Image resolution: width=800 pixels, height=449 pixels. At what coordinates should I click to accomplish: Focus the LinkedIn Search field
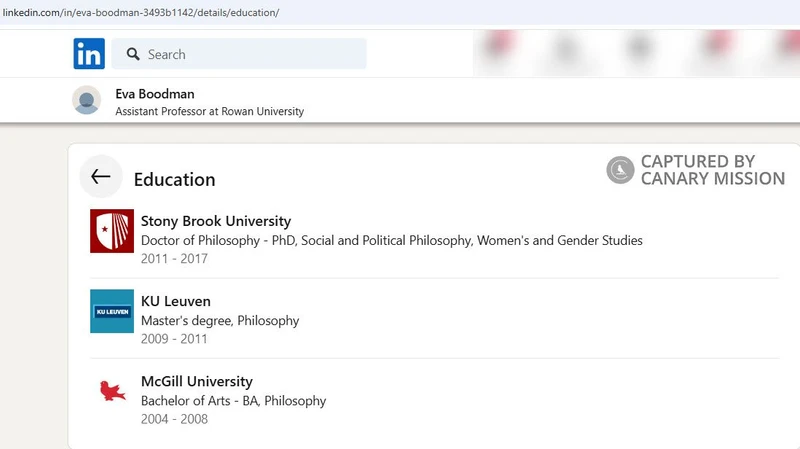tap(239, 54)
